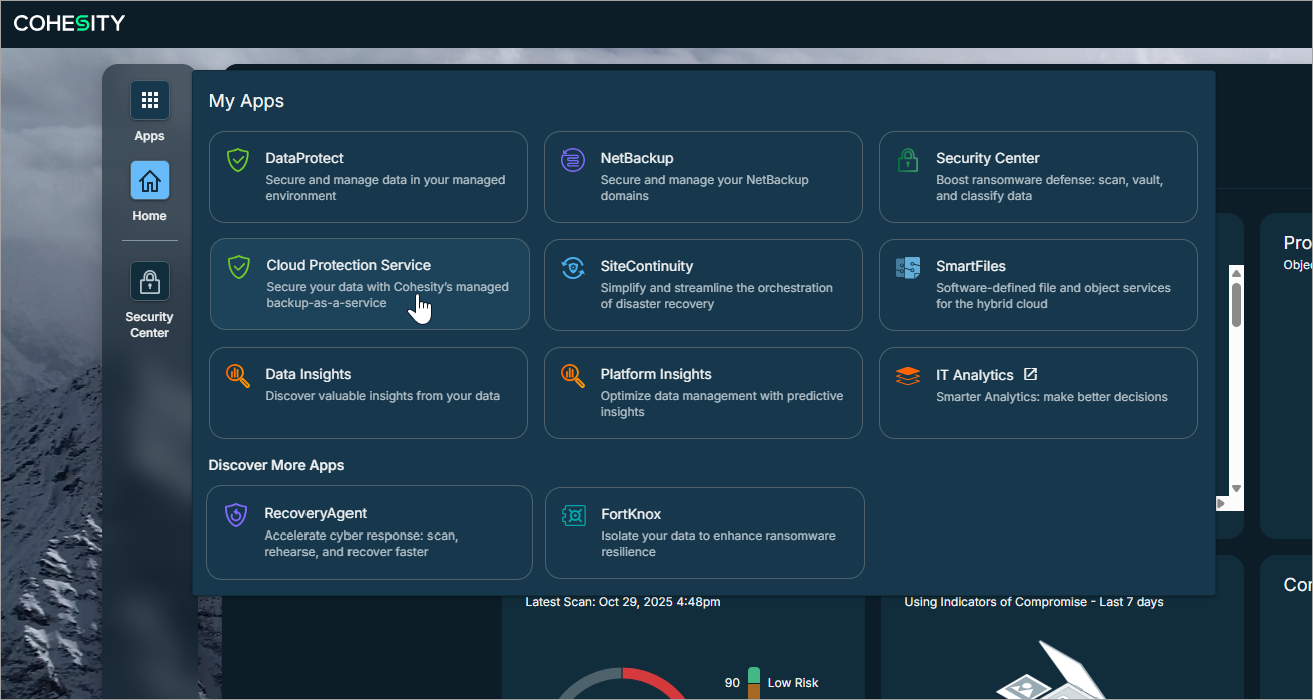The width and height of the screenshot is (1313, 700).
Task: Open Security Center sidebar lock icon
Action: 149,281
